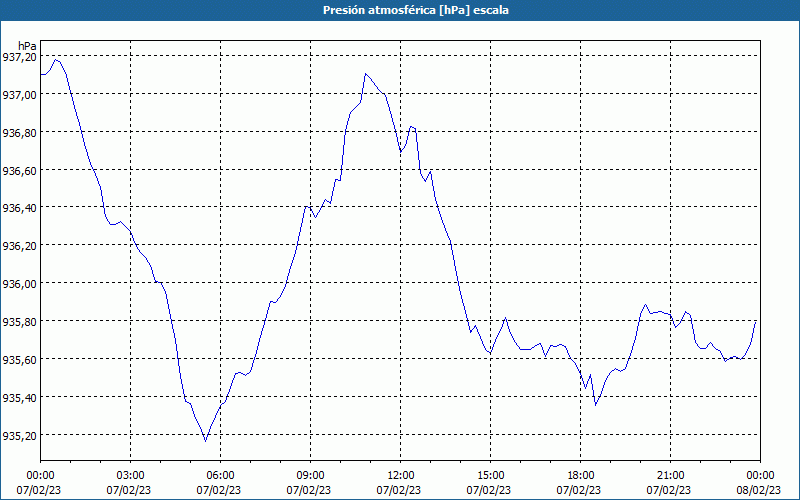800x500 pixels.
Task: Select the '12:00' time label
Action: [401, 476]
